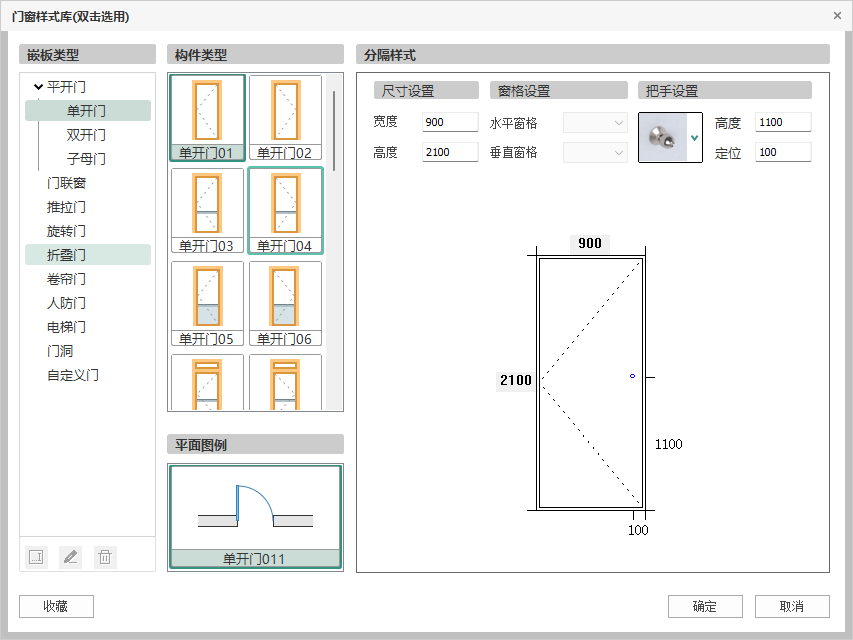853x640 pixels.
Task: Select the 单开门011 plan legend thumbnail
Action: click(x=255, y=516)
